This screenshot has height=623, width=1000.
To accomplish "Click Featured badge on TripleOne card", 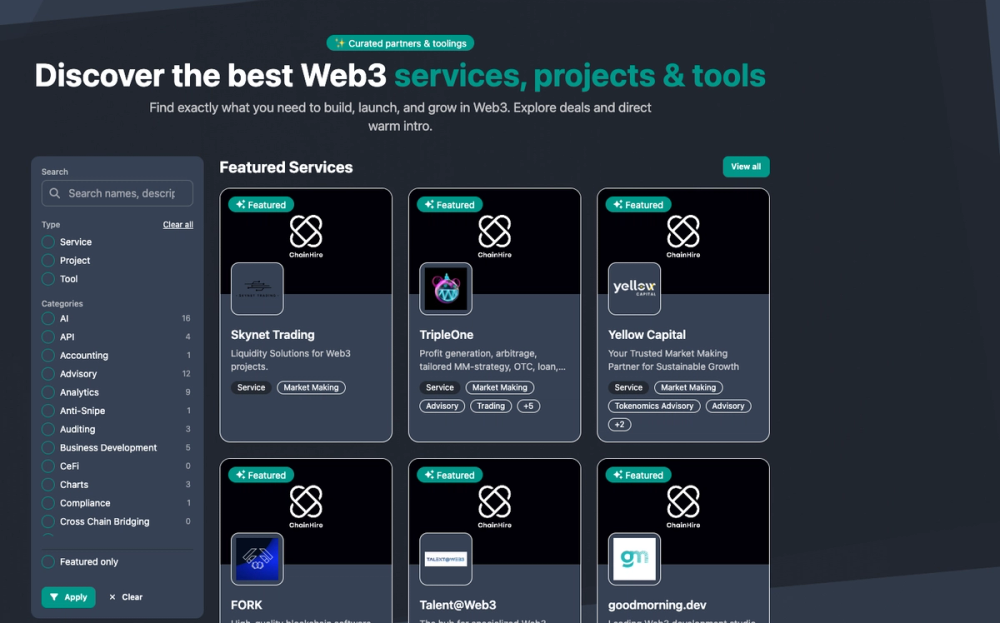I will 450,205.
